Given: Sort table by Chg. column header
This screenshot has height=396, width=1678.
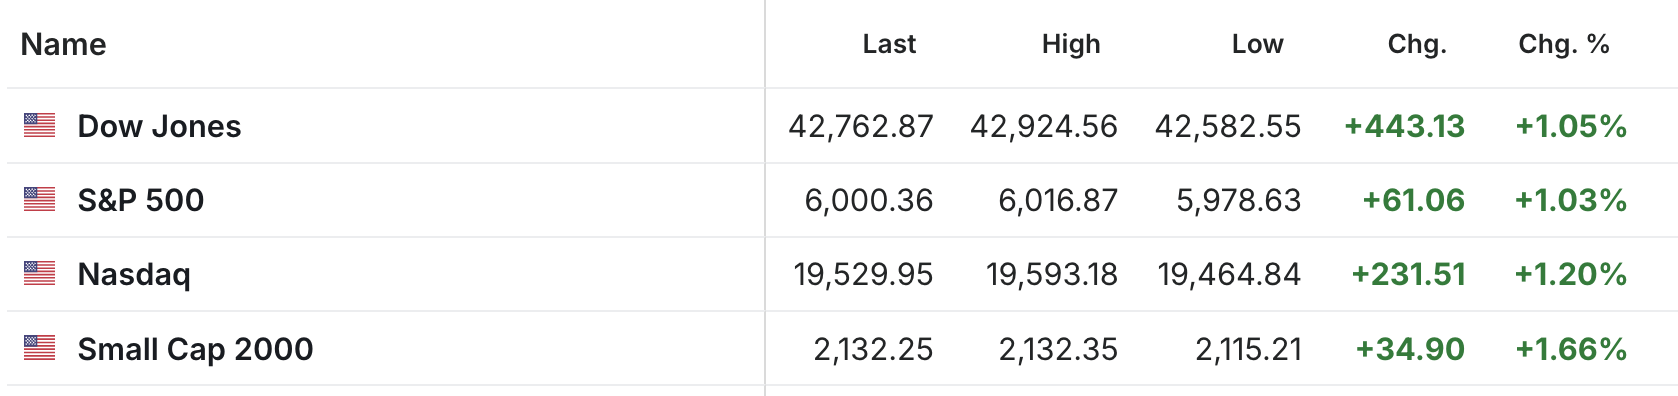Looking at the screenshot, I should (1417, 44).
